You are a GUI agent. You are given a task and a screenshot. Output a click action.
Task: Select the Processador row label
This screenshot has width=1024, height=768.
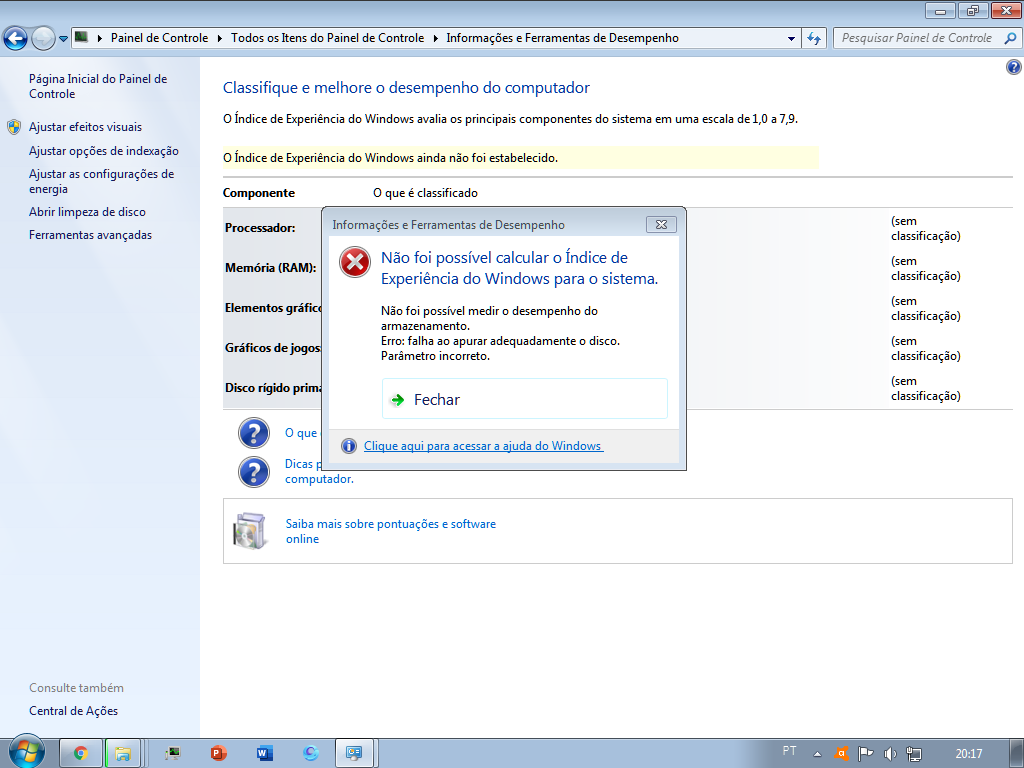coord(260,227)
